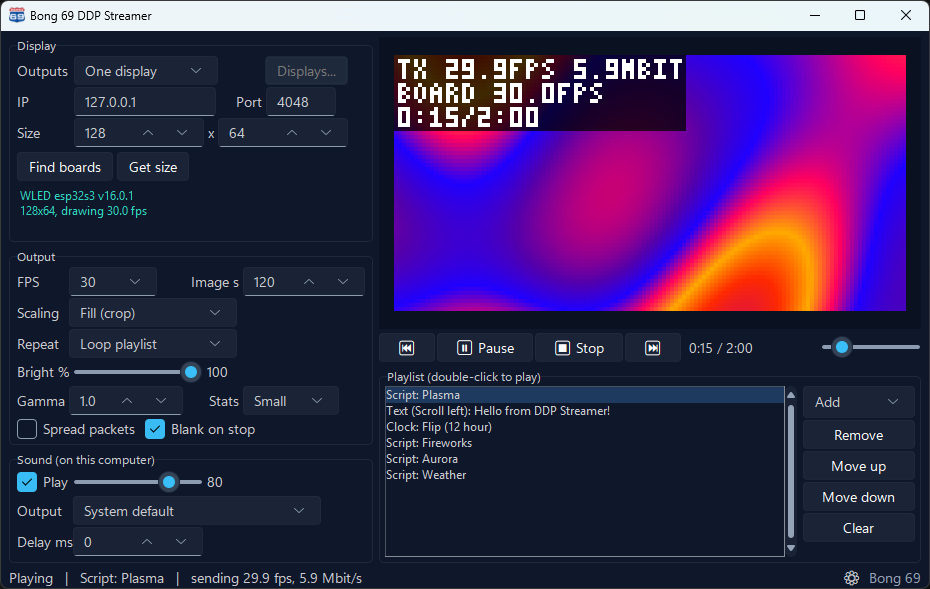The image size is (930, 589).
Task: Click the sound volume slider handle
Action: click(x=169, y=482)
